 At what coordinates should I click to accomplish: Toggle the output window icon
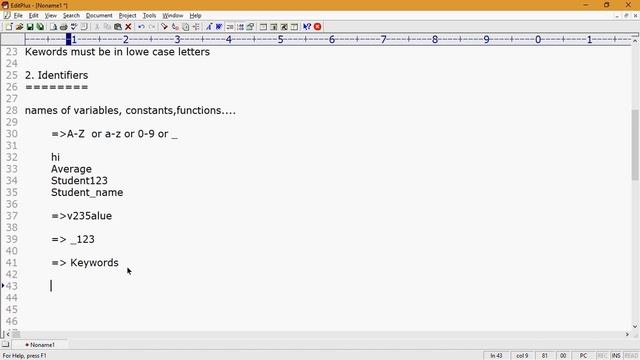tap(294, 27)
